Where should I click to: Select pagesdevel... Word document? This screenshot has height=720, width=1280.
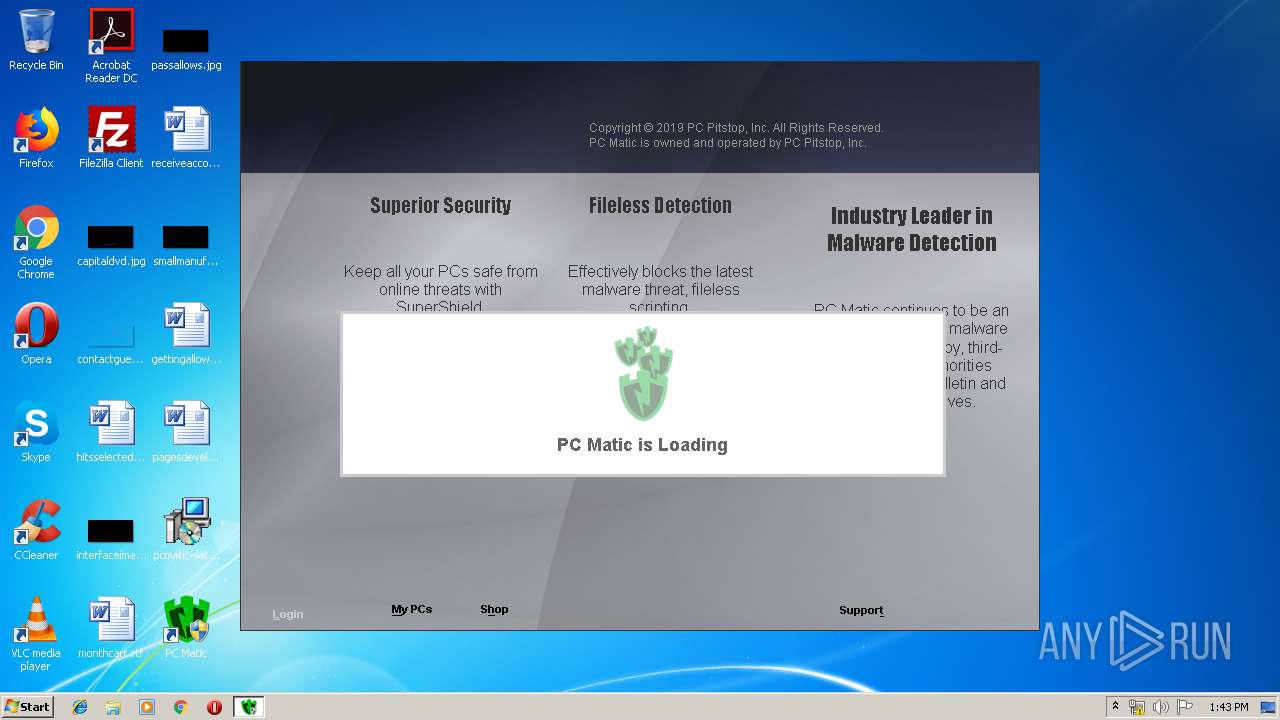pos(186,432)
